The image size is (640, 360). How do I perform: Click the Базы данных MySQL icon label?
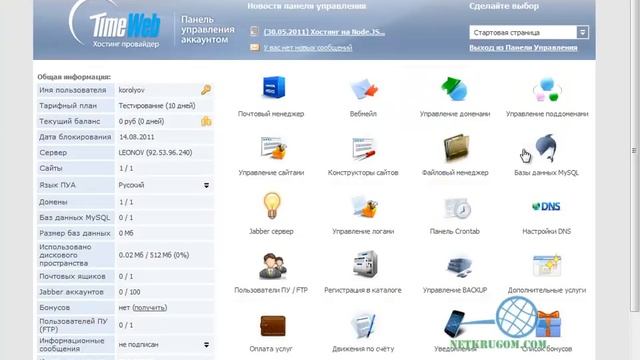pyautogui.click(x=547, y=173)
